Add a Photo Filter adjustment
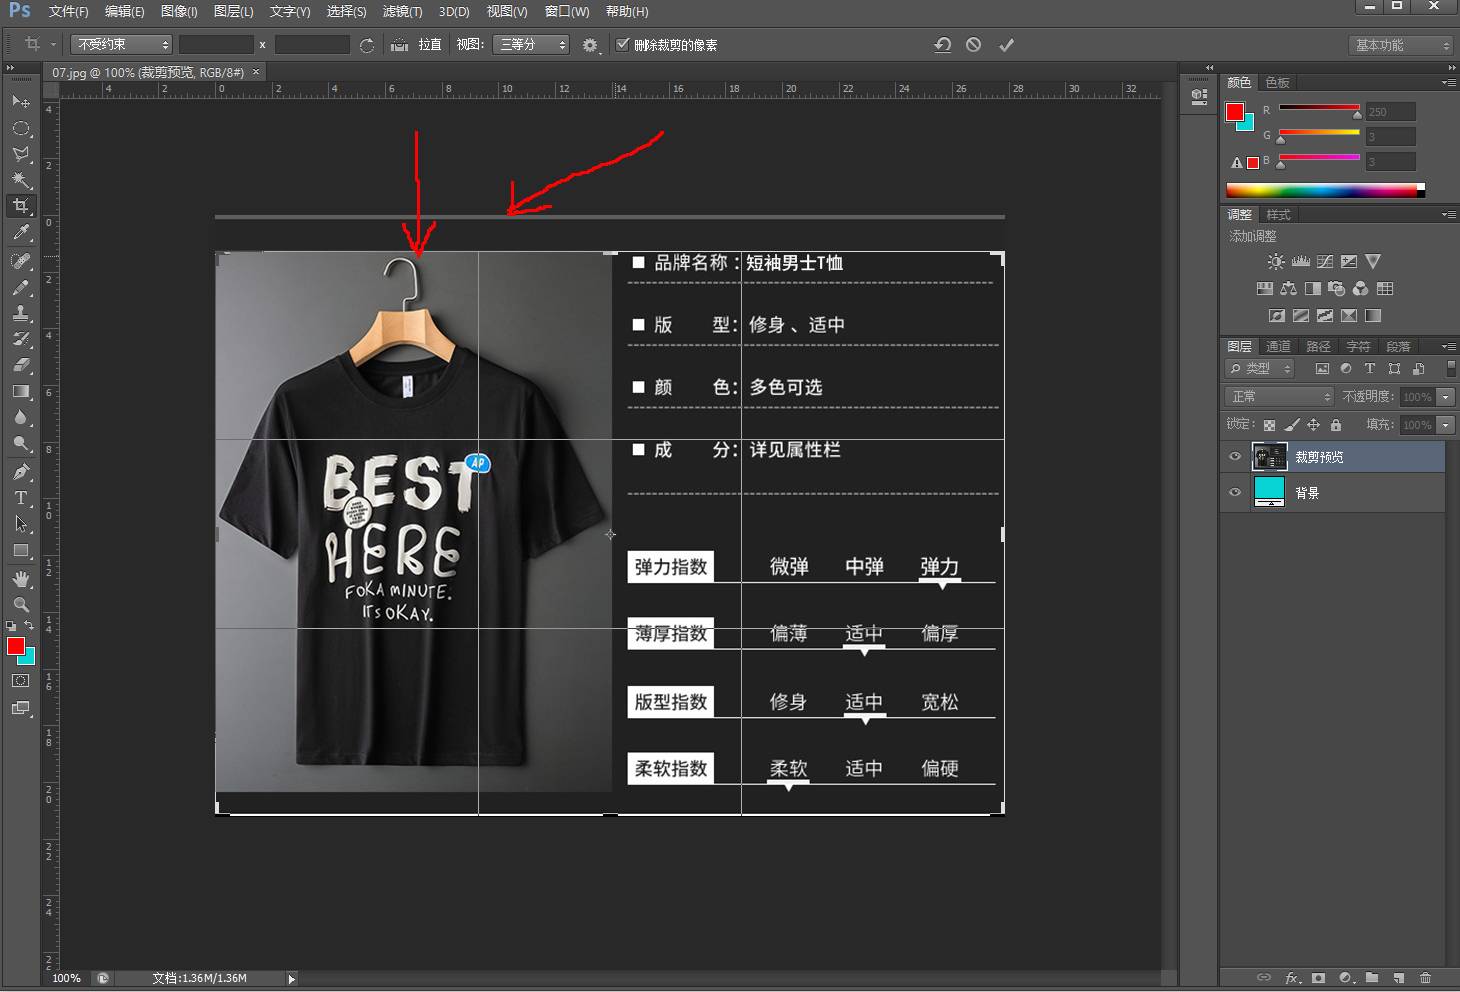Image resolution: width=1460 pixels, height=992 pixels. pyautogui.click(x=1336, y=289)
